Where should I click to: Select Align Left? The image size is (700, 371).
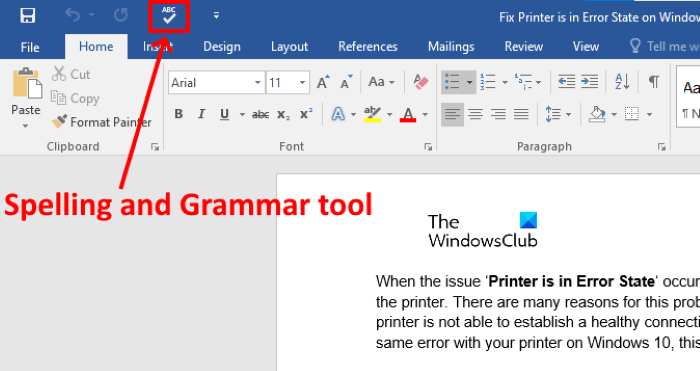point(452,114)
